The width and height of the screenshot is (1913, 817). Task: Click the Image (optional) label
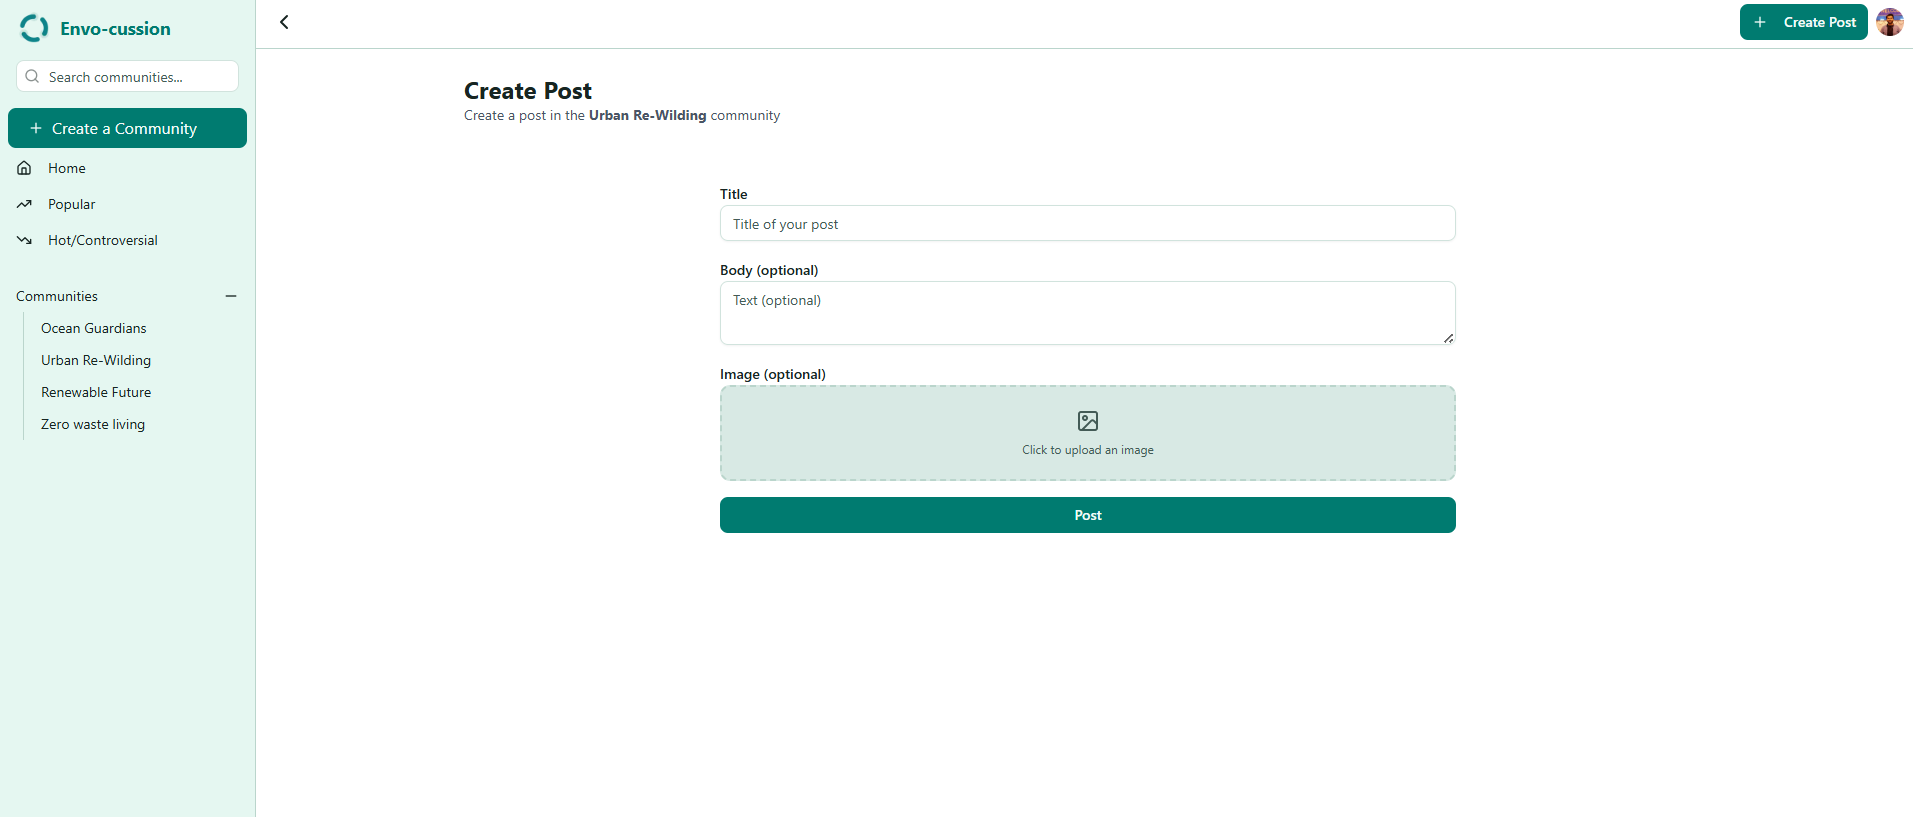coord(773,374)
